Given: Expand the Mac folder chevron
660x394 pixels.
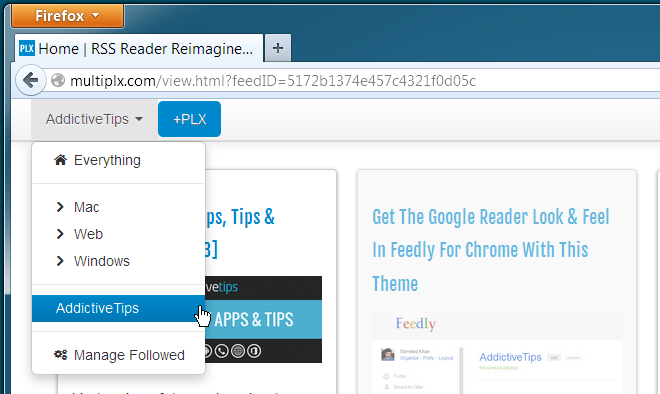Looking at the screenshot, I should [x=60, y=207].
